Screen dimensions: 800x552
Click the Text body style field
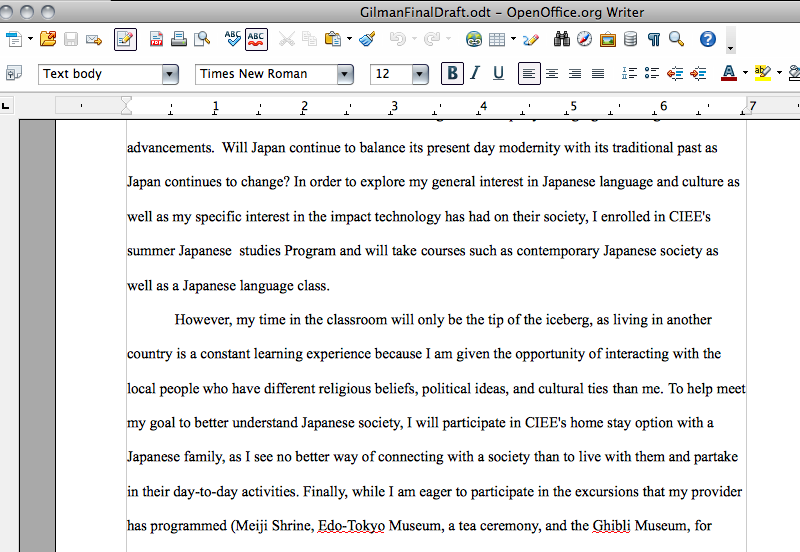pyautogui.click(x=100, y=74)
